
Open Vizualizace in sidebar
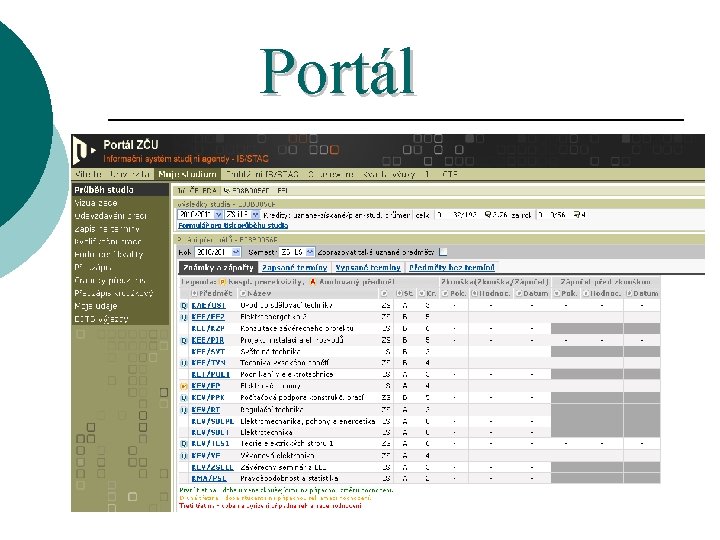[96, 203]
